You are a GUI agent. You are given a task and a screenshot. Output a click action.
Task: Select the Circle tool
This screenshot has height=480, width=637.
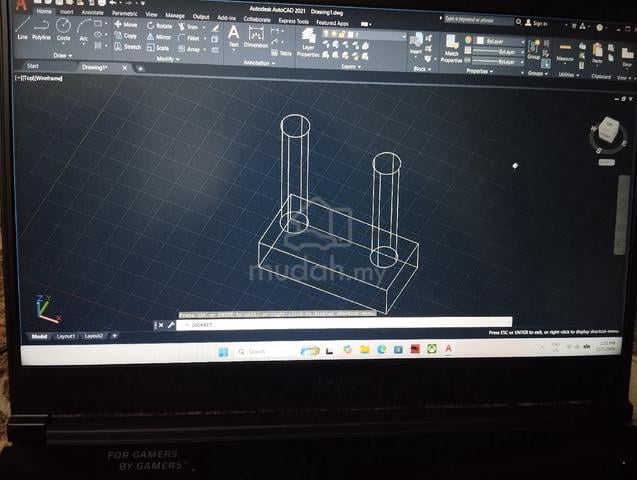click(63, 30)
